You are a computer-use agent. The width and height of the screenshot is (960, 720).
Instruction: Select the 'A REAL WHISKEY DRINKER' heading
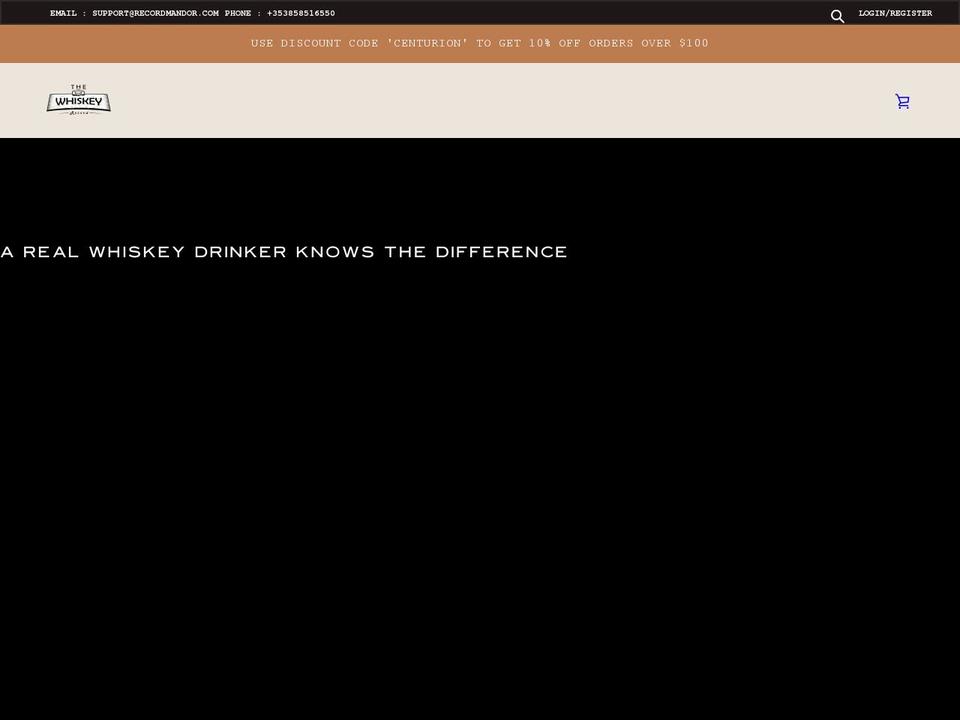285,252
